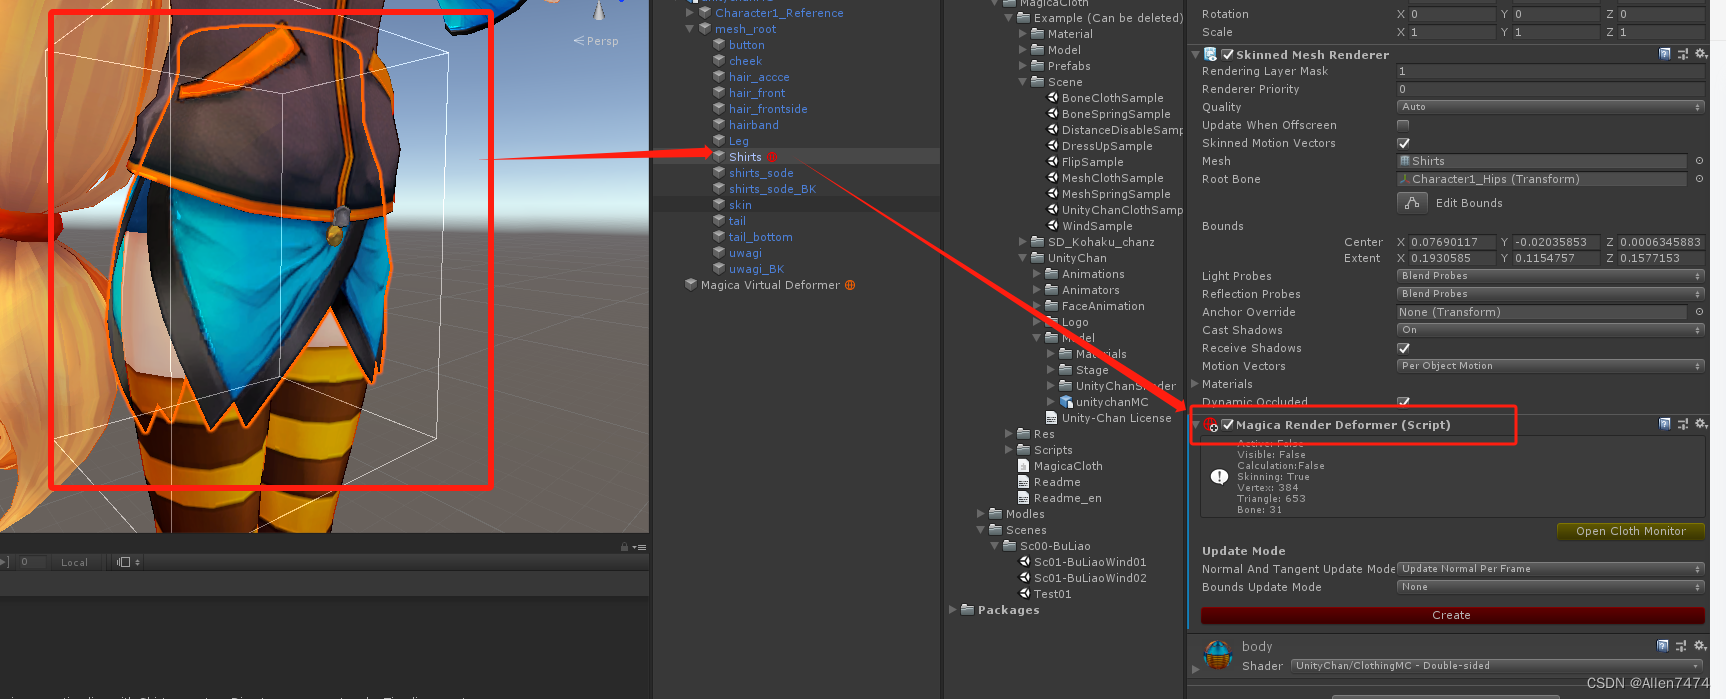This screenshot has height=699, width=1726.
Task: Open the panel context menu beside lock
Action: coord(640,547)
